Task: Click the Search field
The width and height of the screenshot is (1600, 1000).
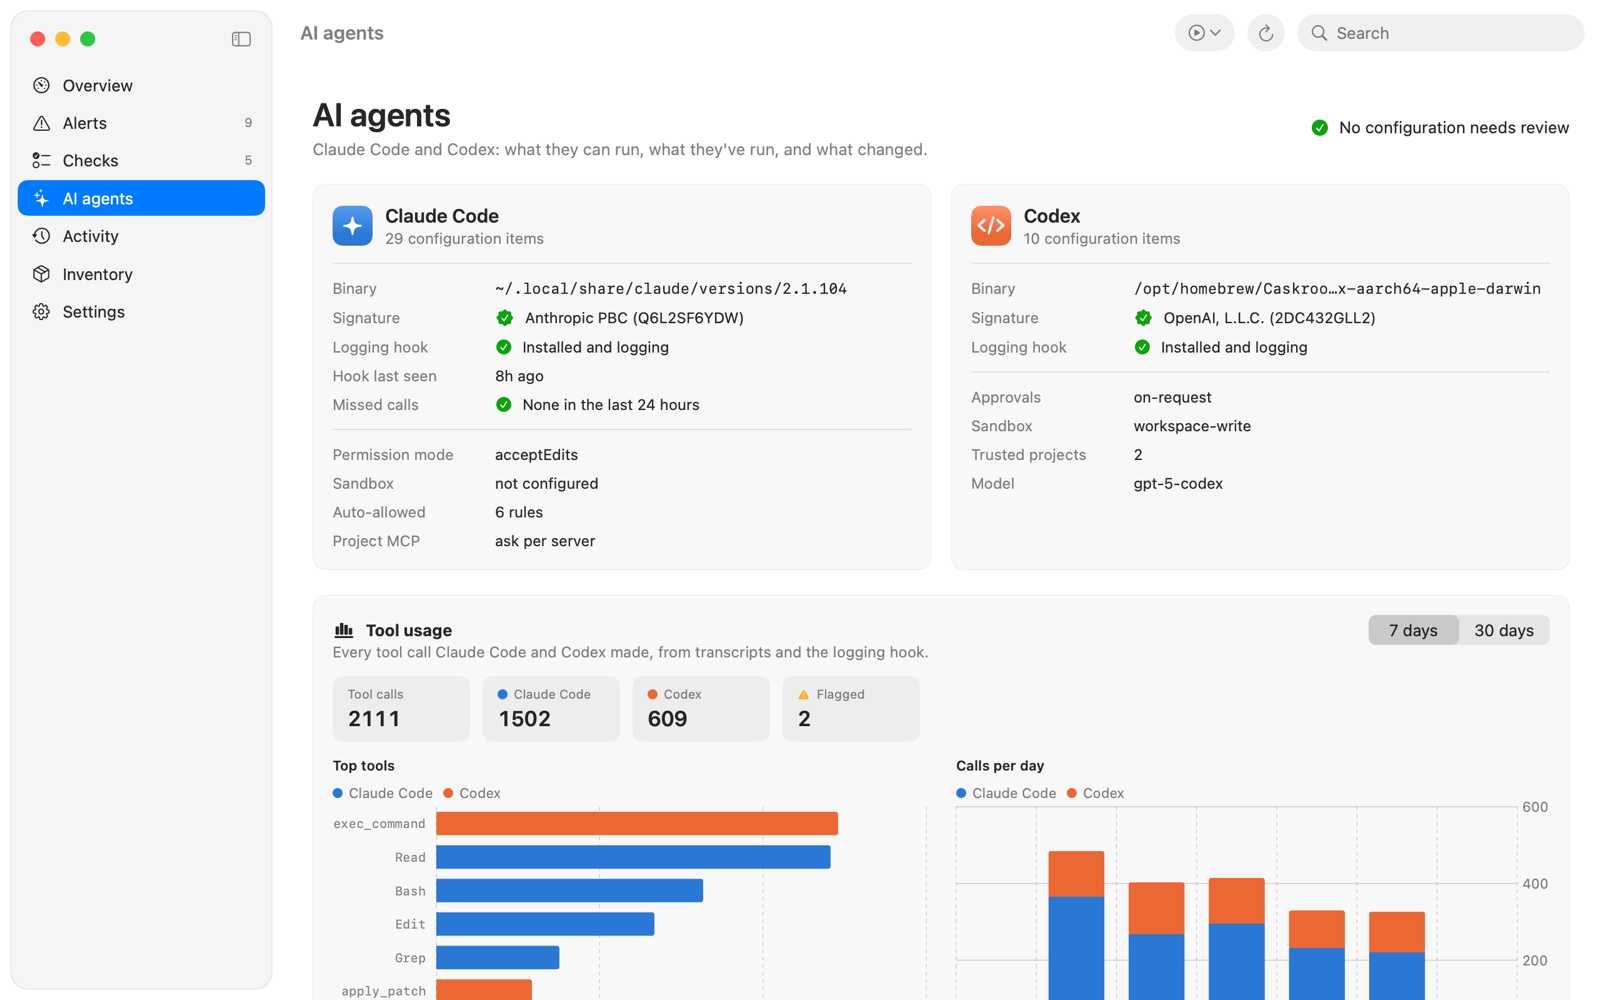Action: pos(1440,33)
